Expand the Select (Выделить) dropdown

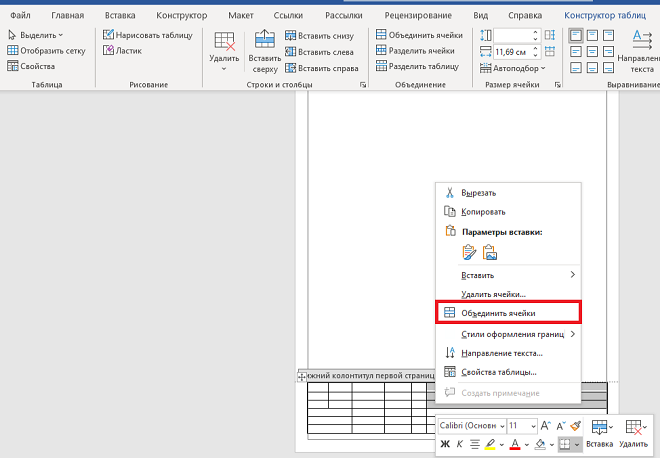click(x=35, y=34)
